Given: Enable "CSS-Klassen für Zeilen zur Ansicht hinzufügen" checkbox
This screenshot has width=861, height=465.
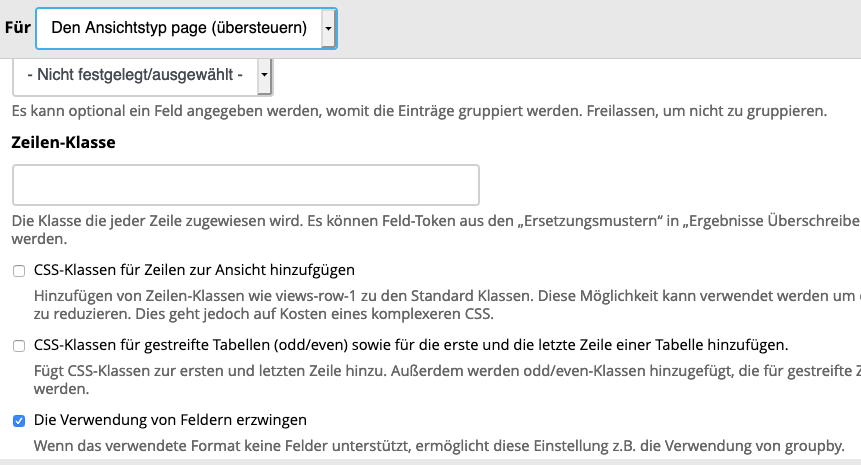Looking at the screenshot, I should pyautogui.click(x=19, y=271).
